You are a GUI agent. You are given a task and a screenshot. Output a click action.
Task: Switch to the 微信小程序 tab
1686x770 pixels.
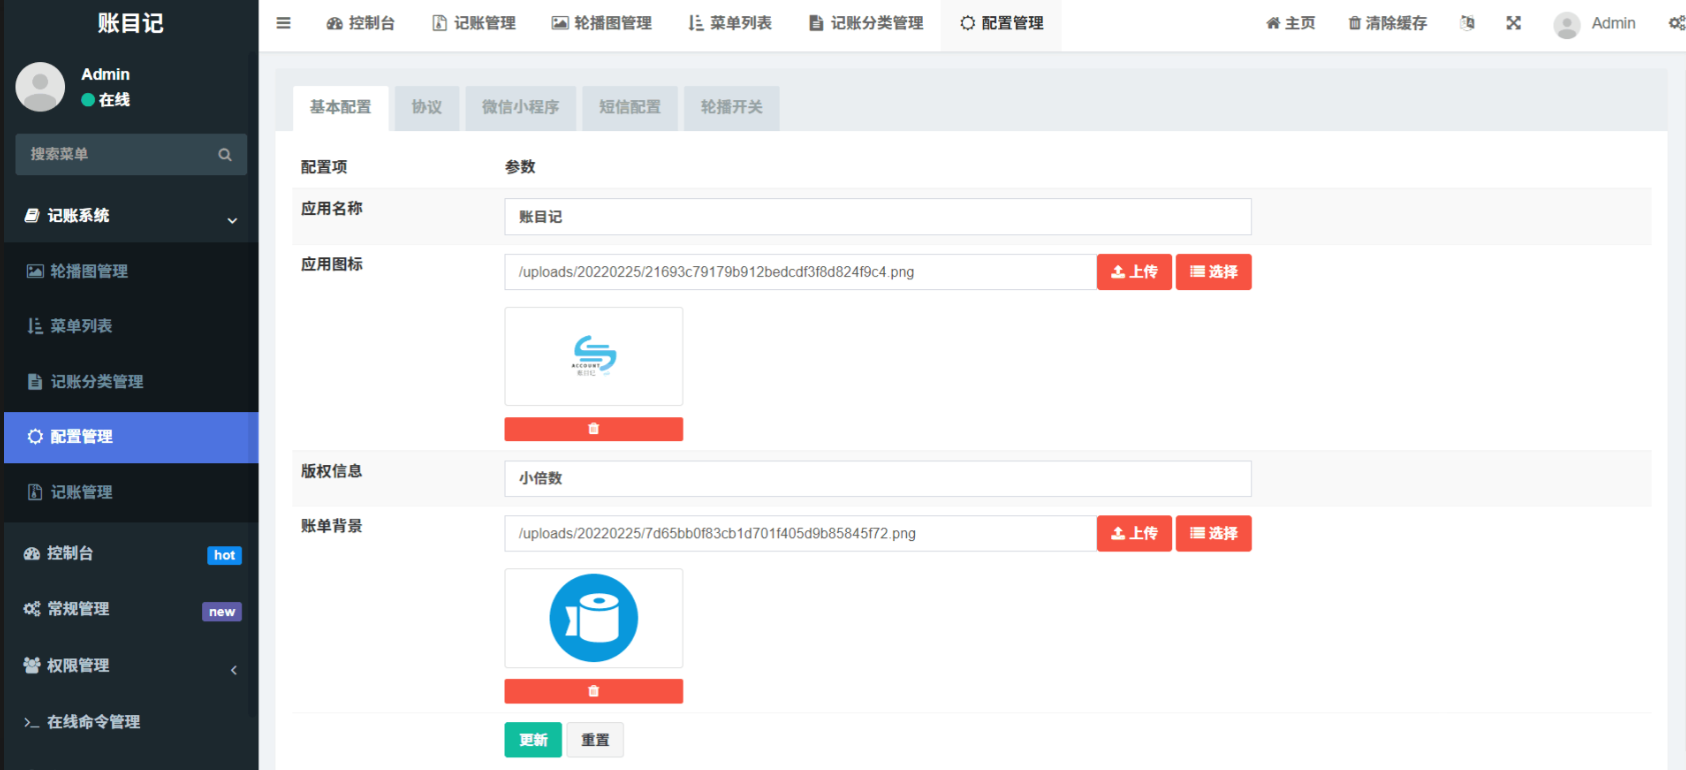[x=520, y=107]
